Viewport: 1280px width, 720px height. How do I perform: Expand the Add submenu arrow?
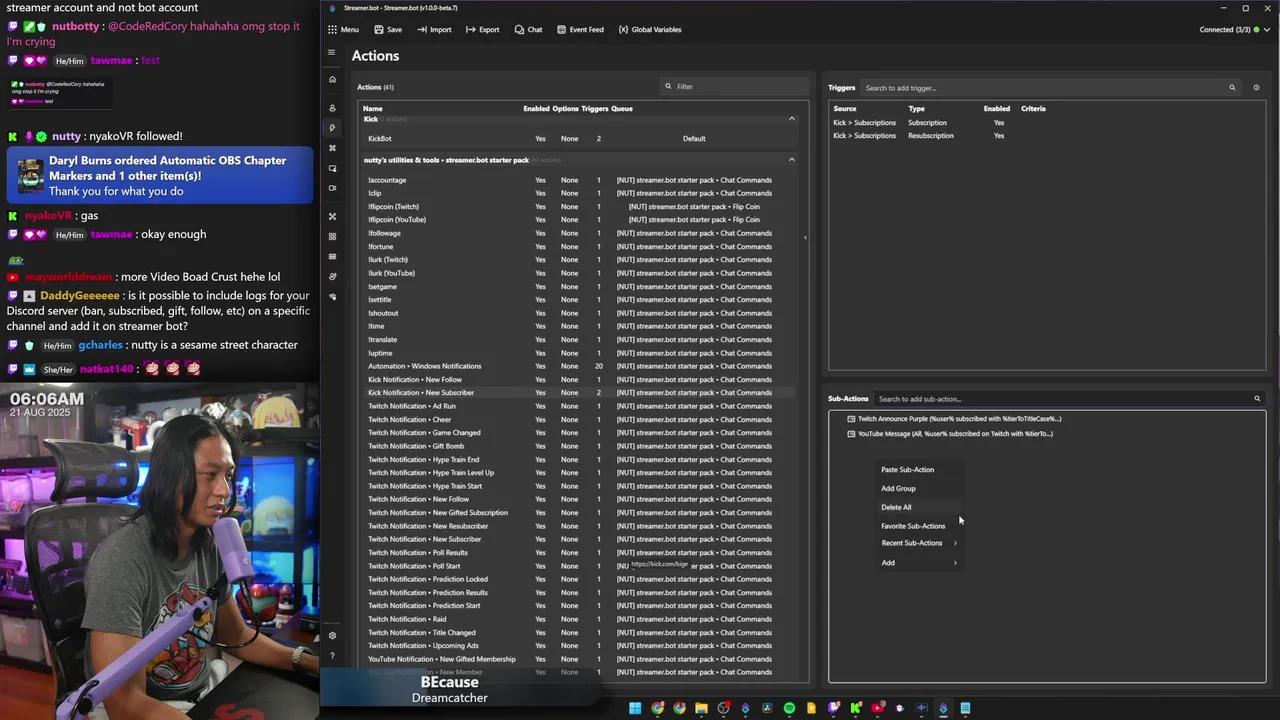(955, 563)
